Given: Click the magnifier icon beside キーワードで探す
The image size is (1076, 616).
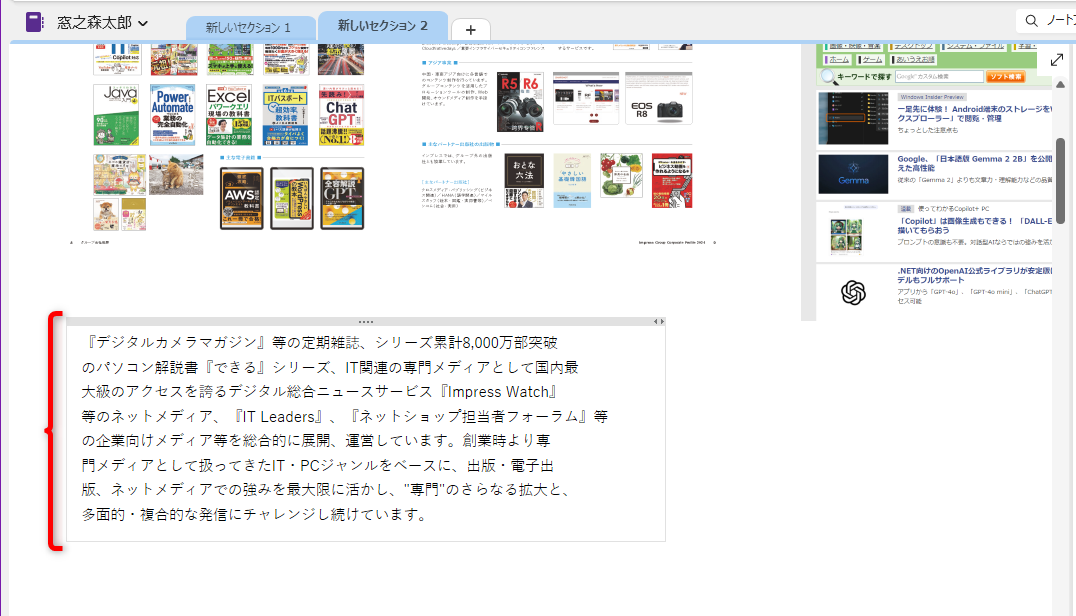Looking at the screenshot, I should (828, 77).
